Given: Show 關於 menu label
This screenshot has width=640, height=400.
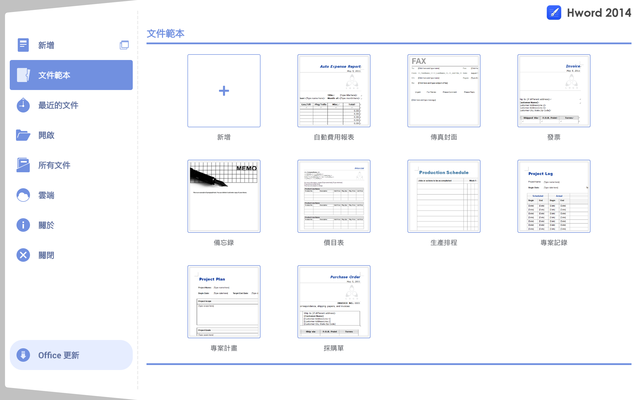Looking at the screenshot, I should [46, 225].
